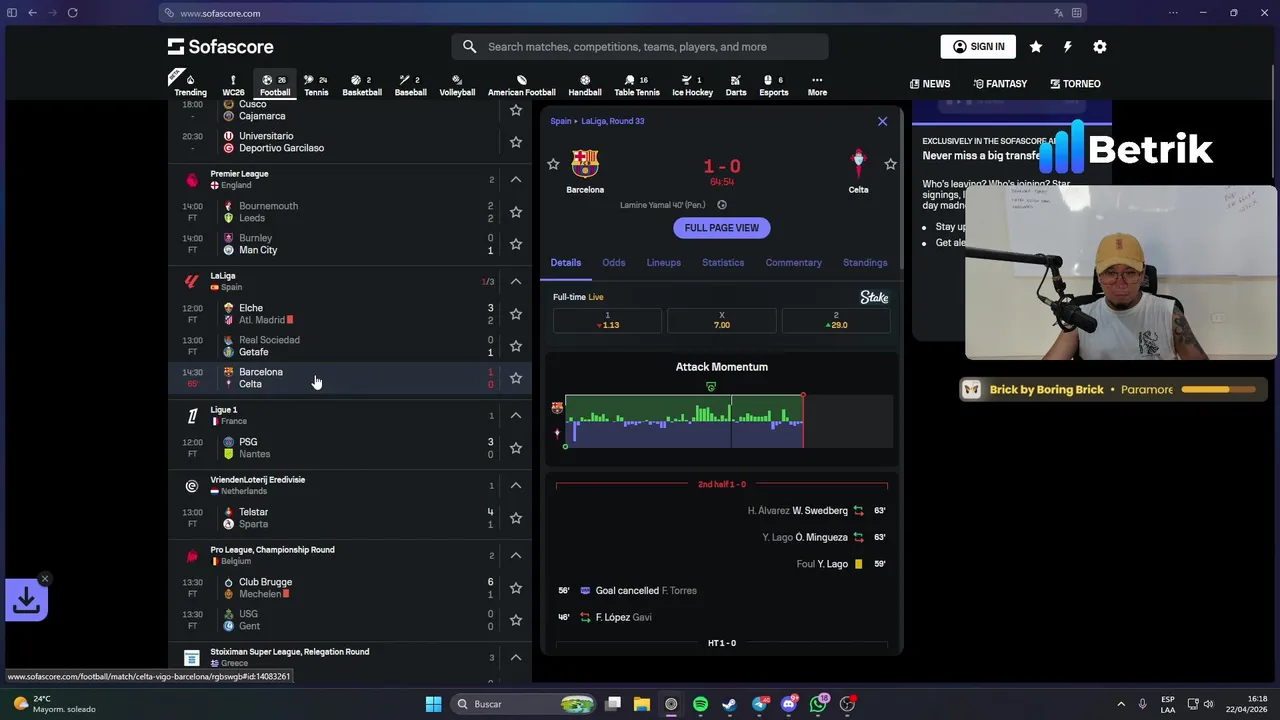The height and width of the screenshot is (720, 1280).
Task: Switch to Ice Hockey section
Action: [692, 86]
